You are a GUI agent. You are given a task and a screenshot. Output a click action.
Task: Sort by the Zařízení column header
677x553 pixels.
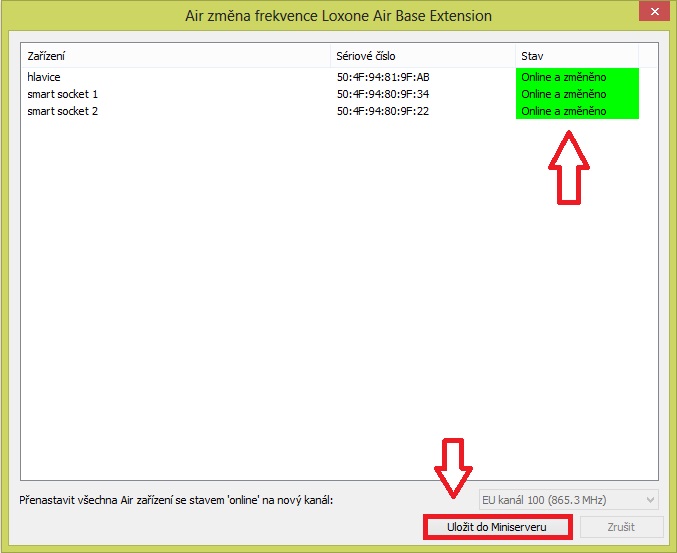[175, 56]
